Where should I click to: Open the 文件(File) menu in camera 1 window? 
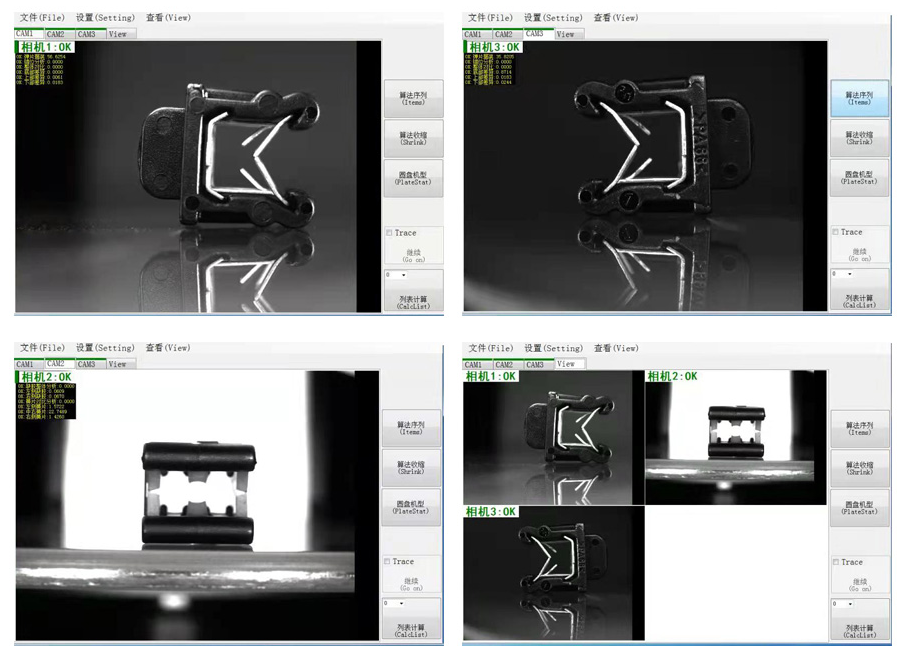coord(42,17)
